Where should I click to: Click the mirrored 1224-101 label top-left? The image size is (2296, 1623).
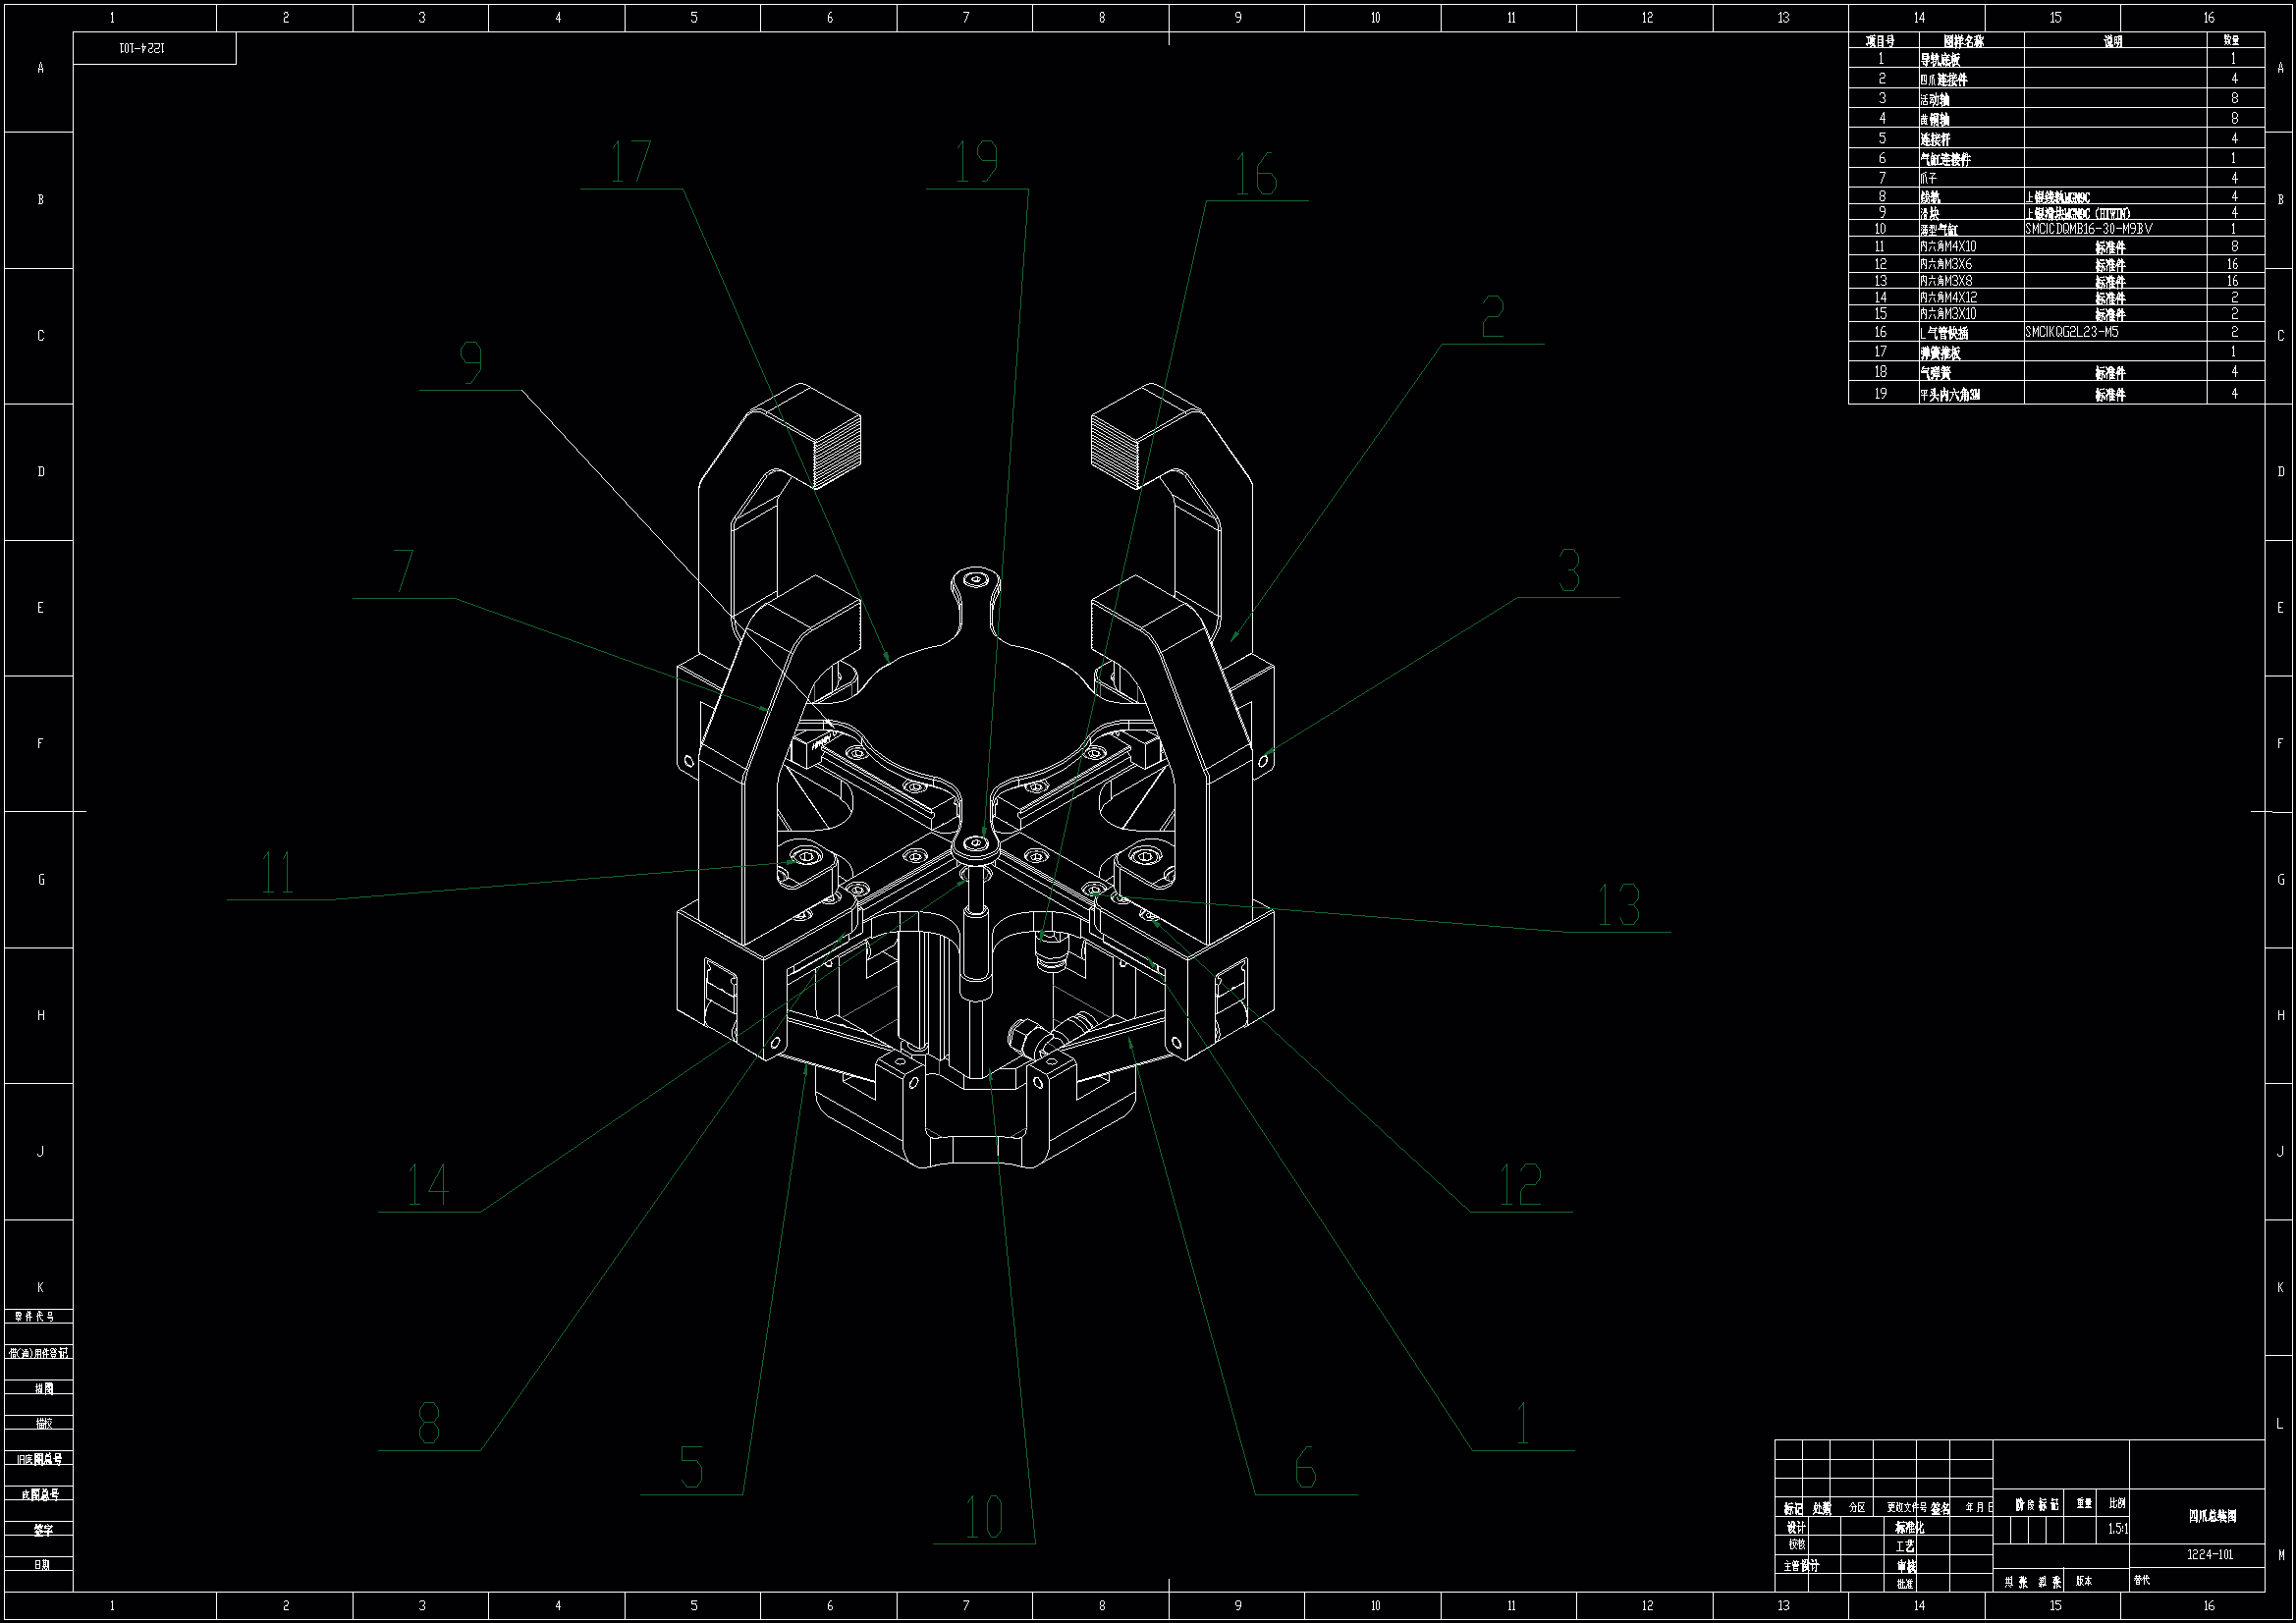coord(142,48)
